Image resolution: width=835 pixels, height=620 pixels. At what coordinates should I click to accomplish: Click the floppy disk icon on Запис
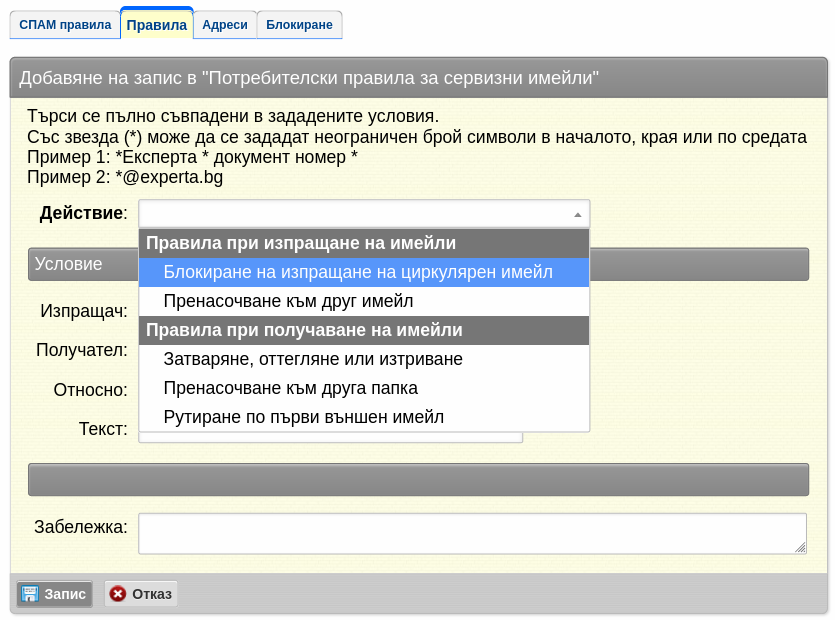tap(30, 593)
